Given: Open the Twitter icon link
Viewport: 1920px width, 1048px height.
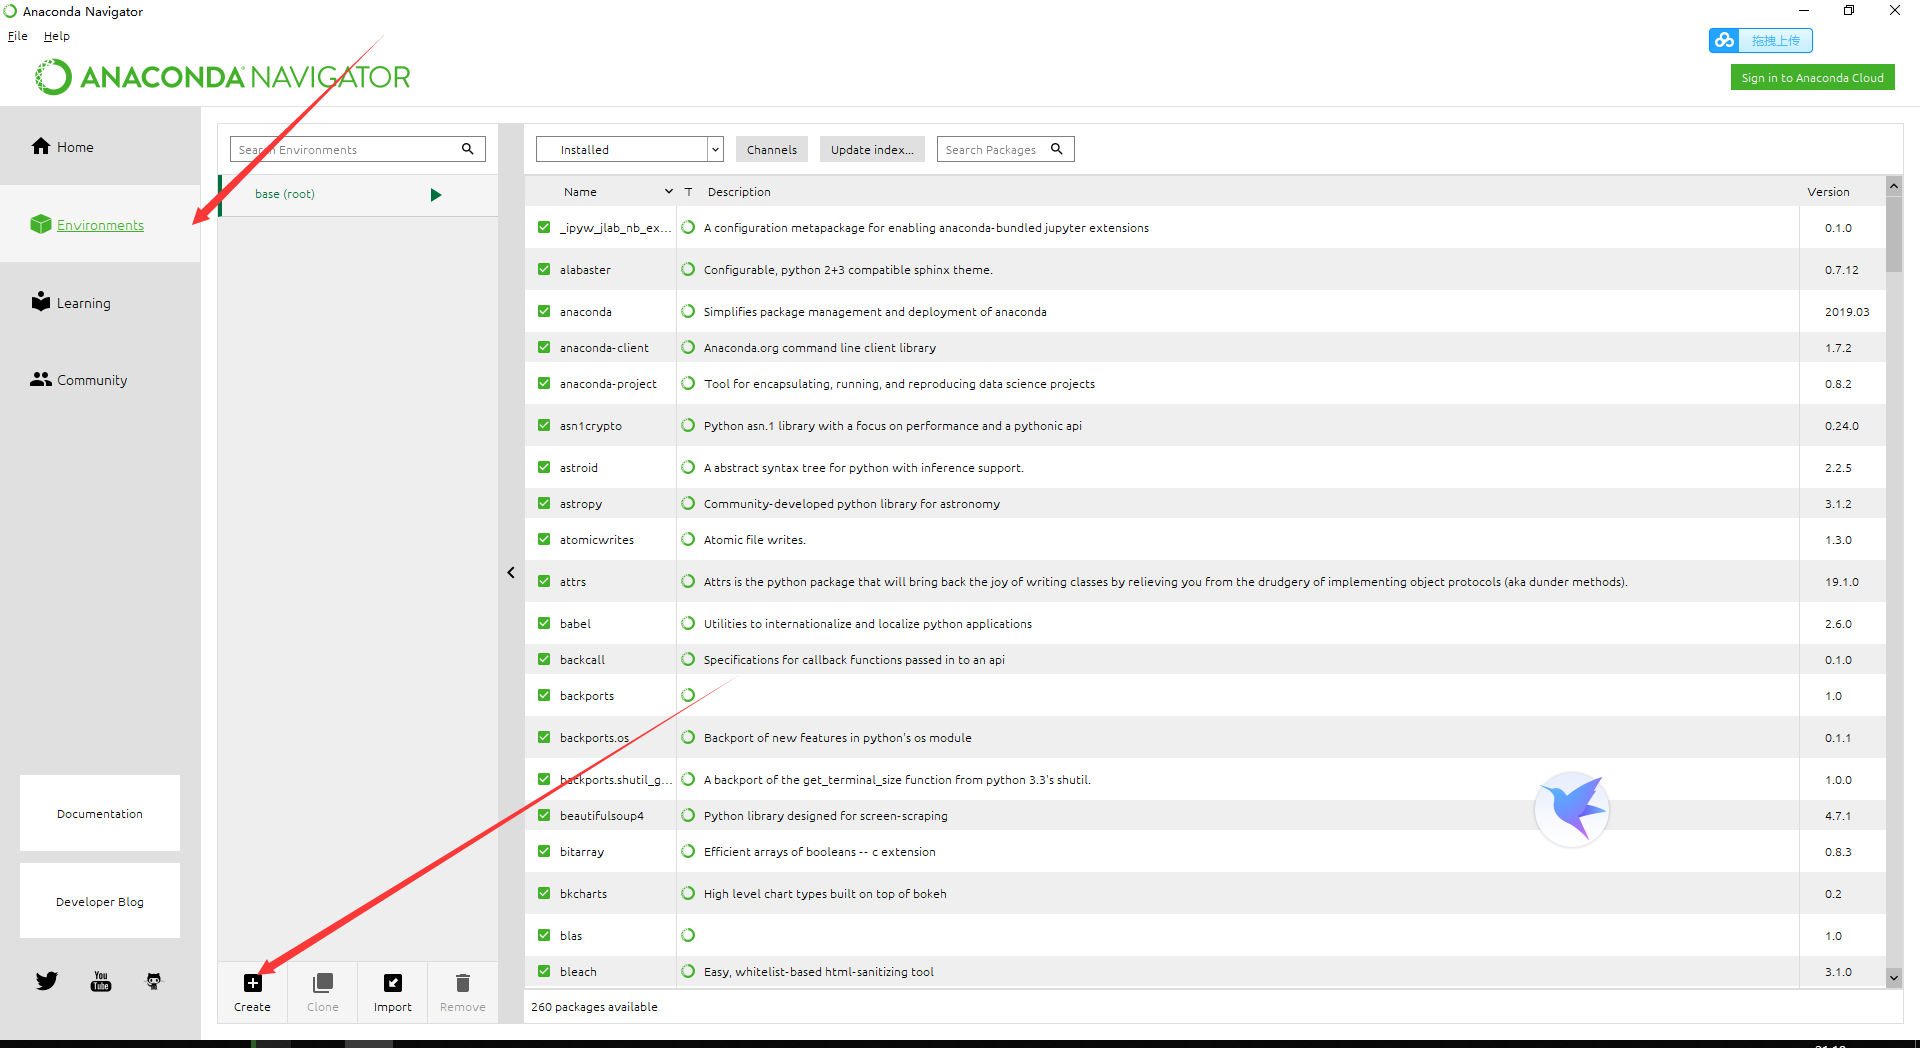Looking at the screenshot, I should [47, 981].
